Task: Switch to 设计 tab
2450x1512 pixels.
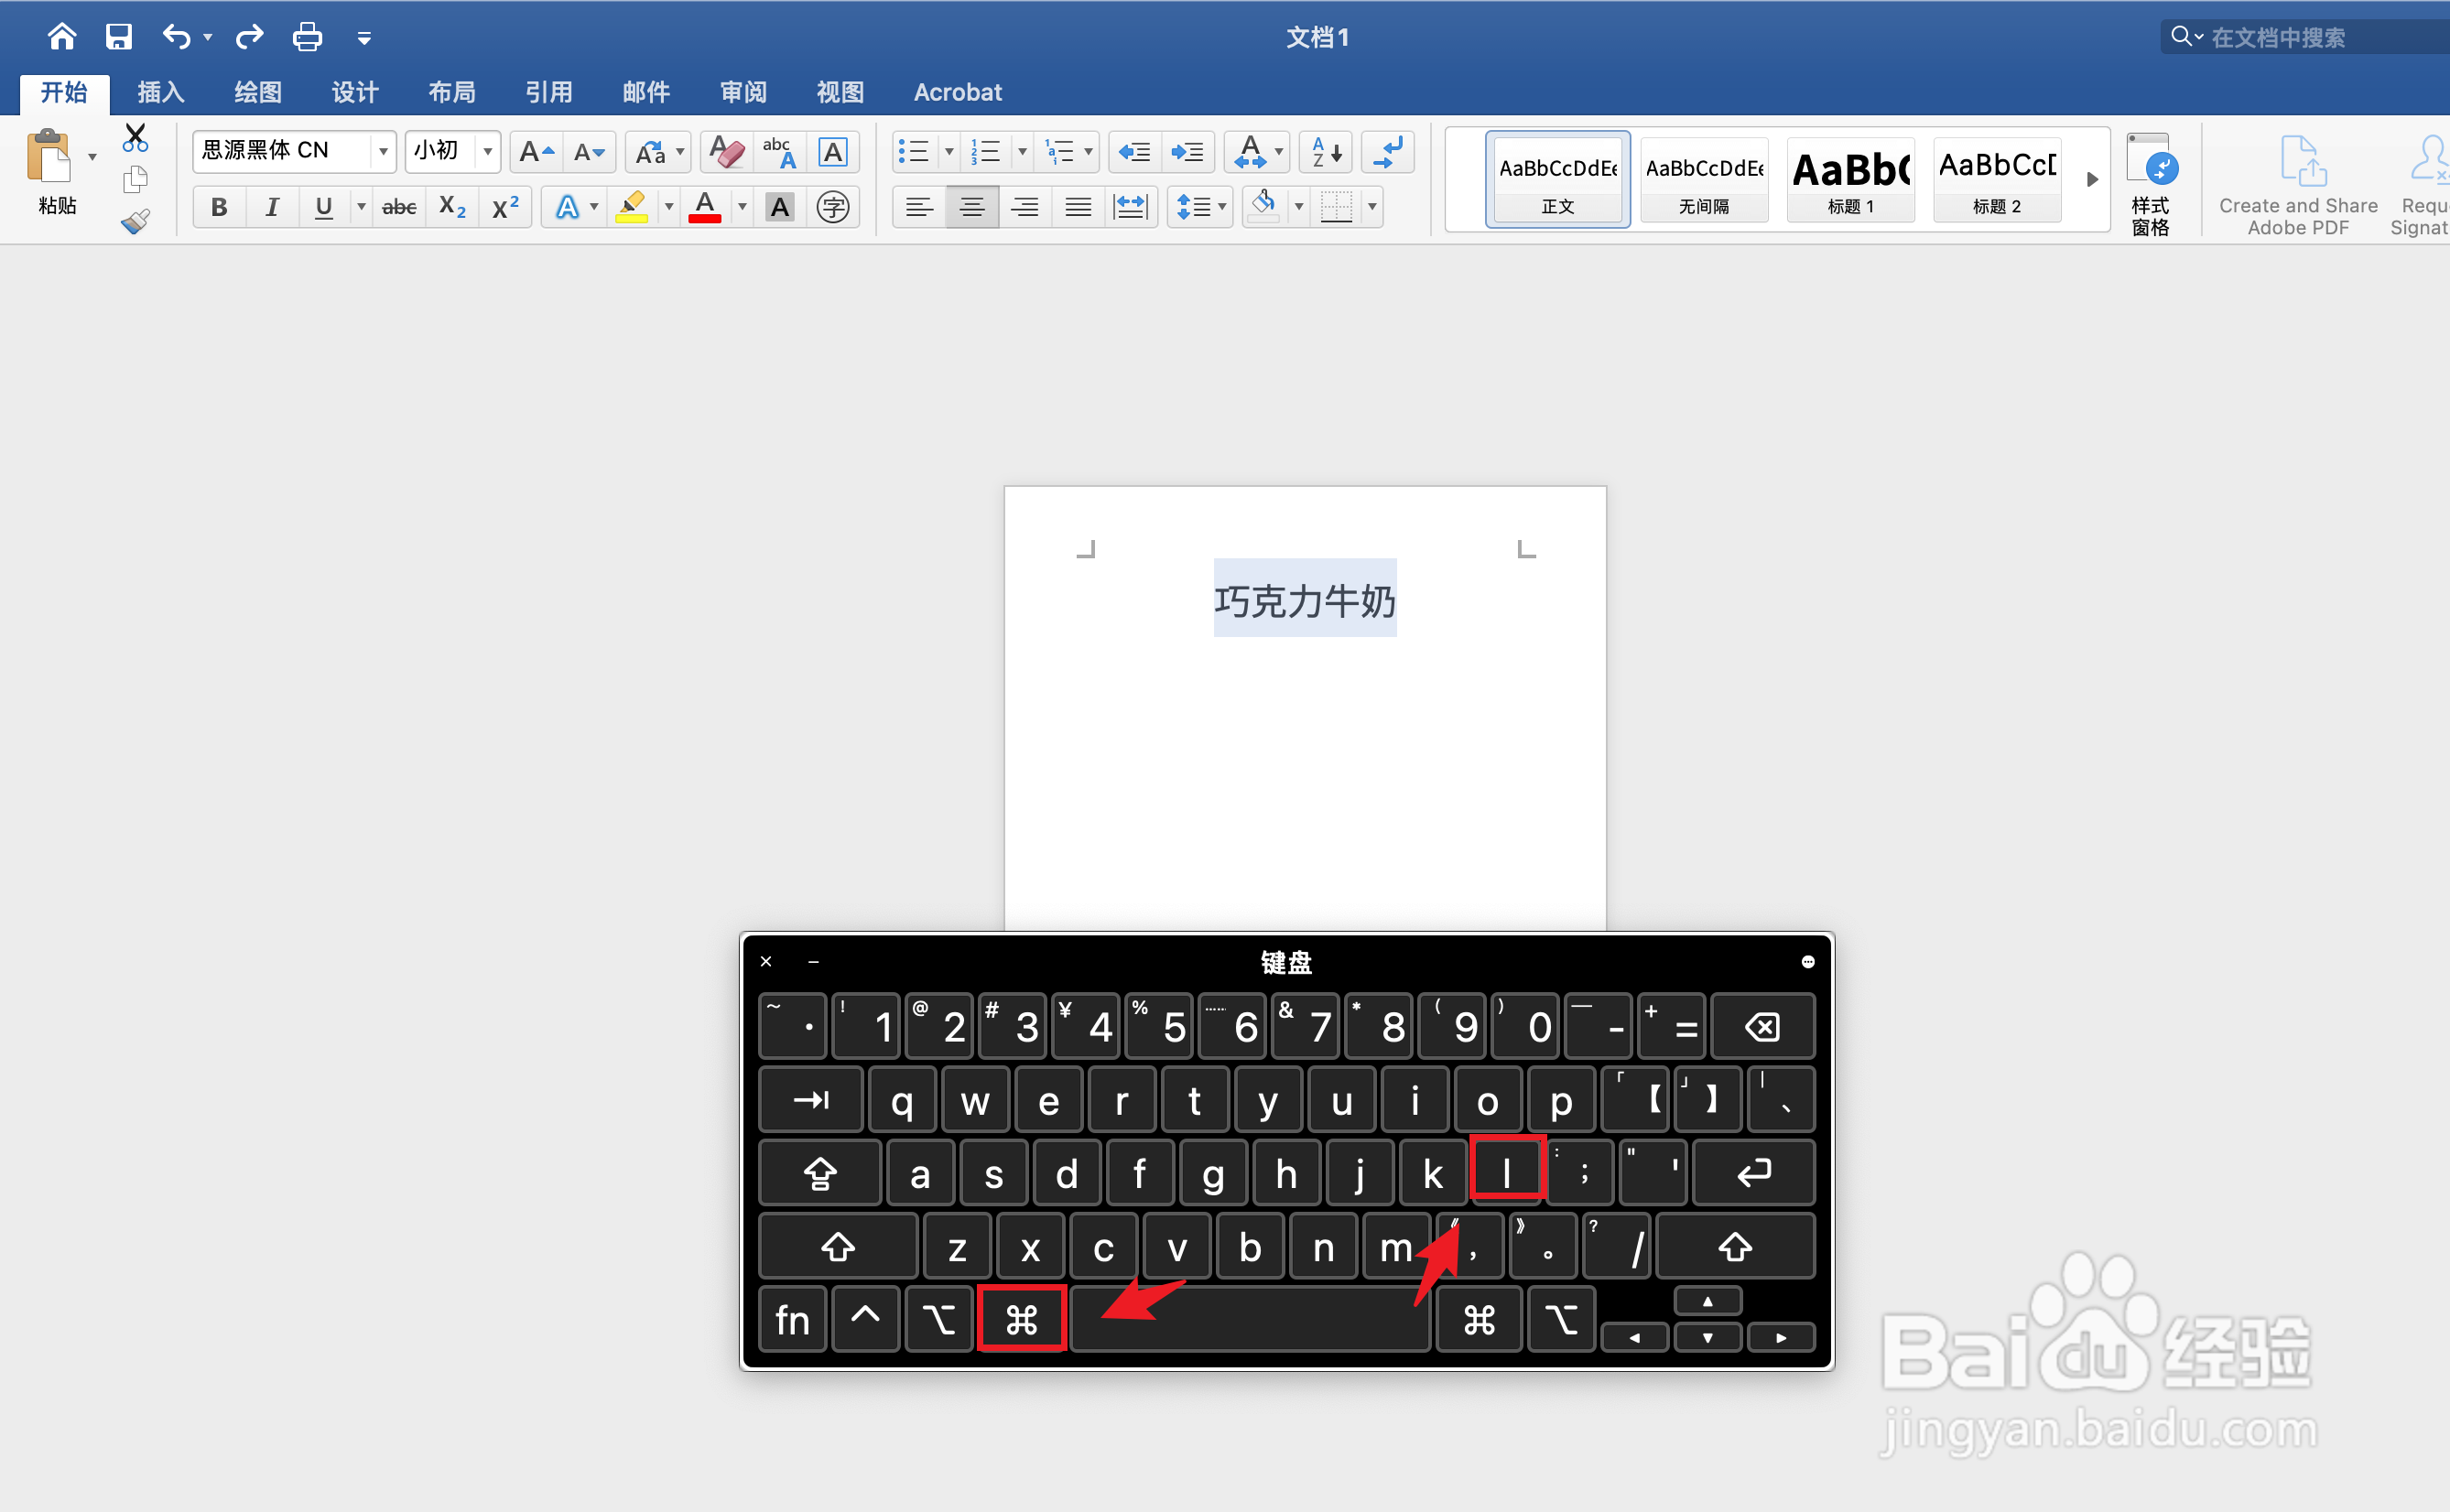Action: (x=355, y=92)
